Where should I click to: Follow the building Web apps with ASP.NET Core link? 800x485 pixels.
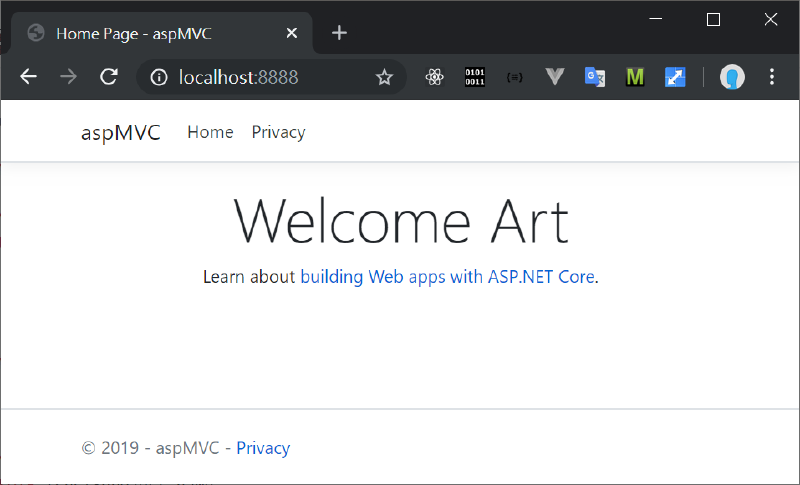(x=447, y=276)
